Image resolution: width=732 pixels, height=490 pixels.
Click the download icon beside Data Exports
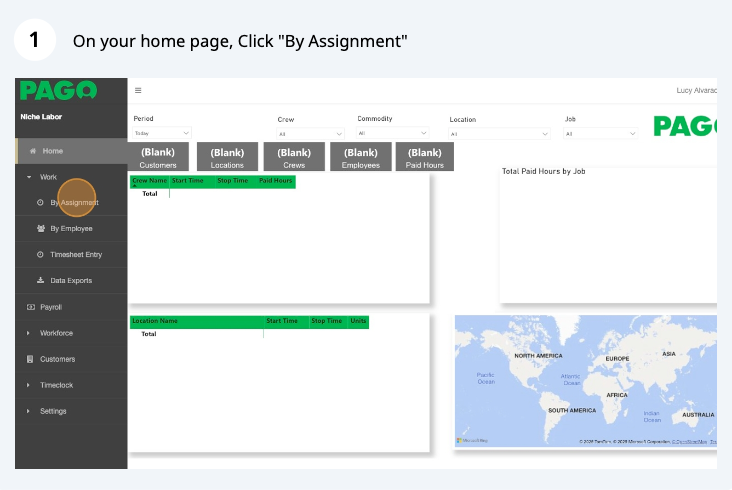(40, 281)
